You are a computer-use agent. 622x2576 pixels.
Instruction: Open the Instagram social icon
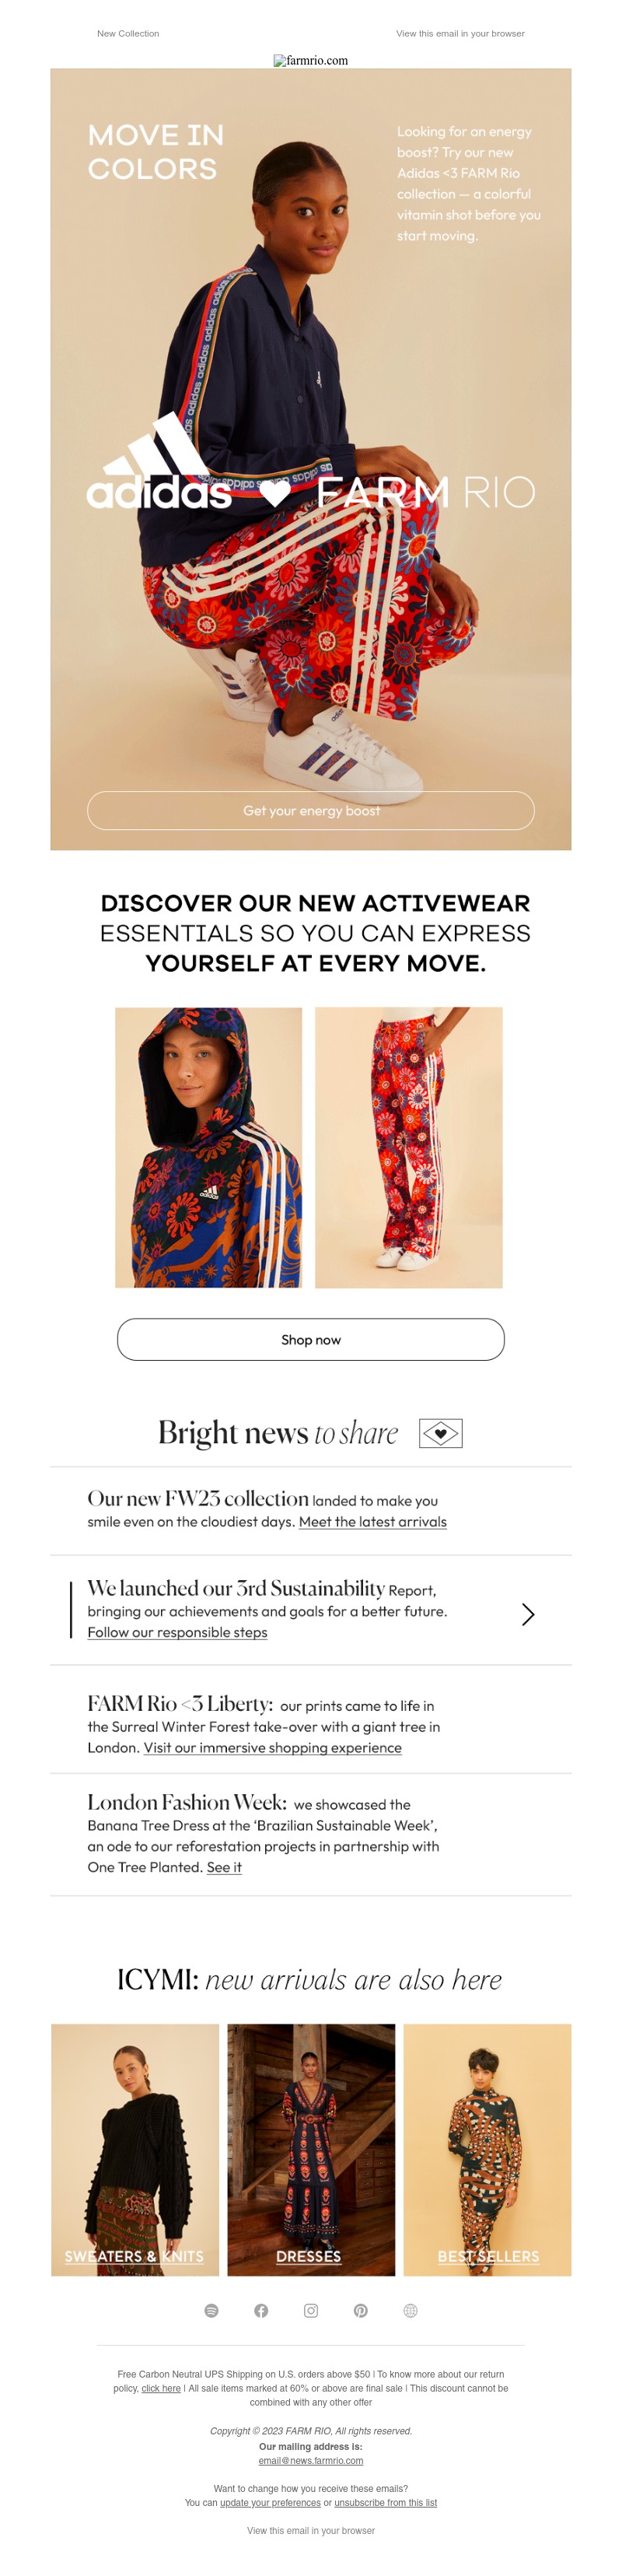pyautogui.click(x=311, y=2310)
